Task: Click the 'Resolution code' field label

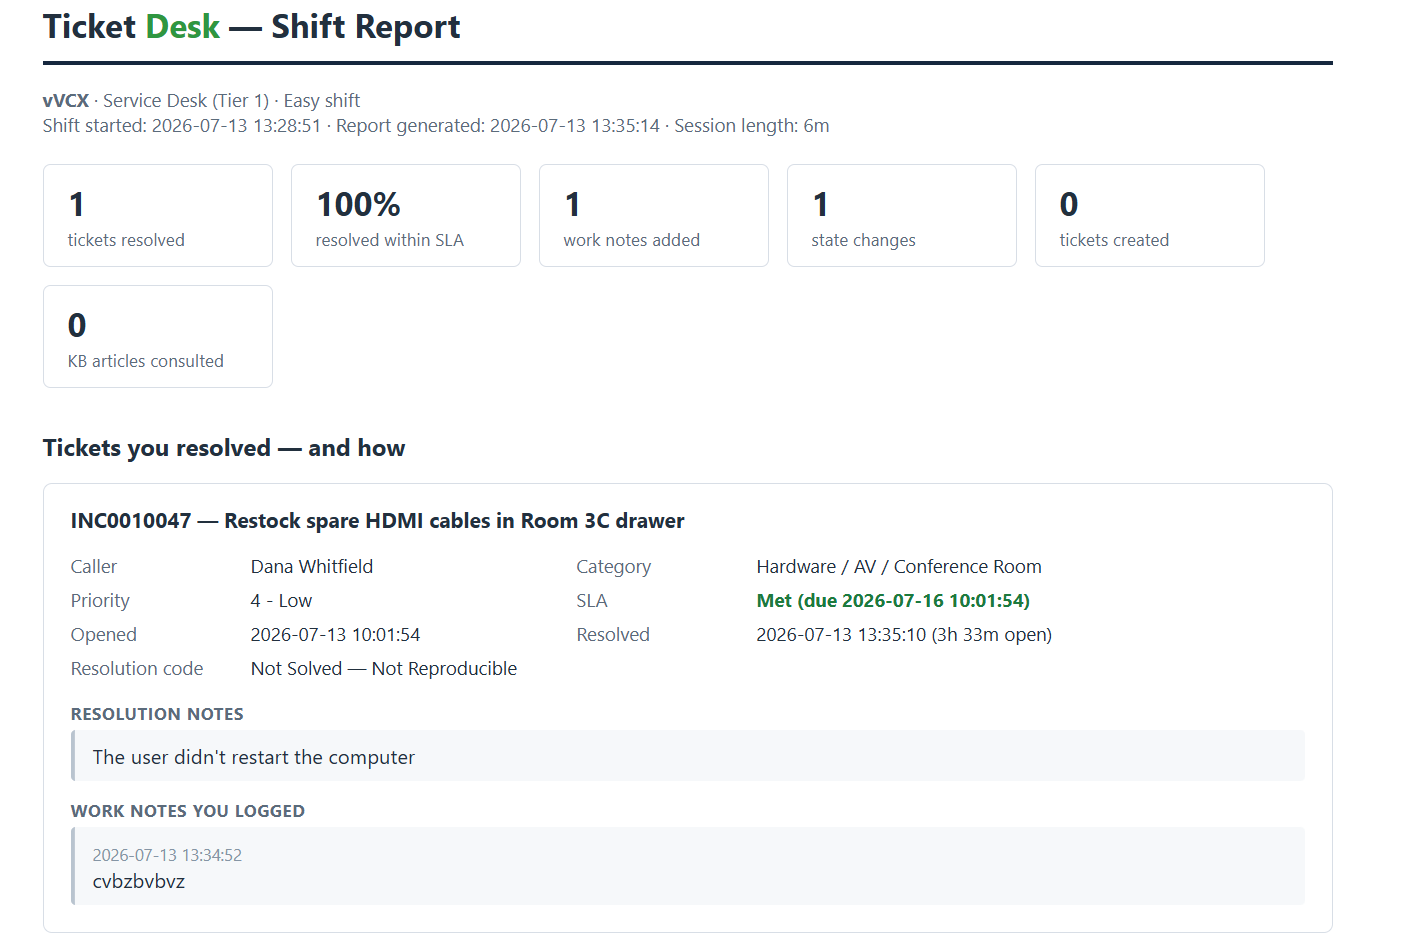Action: [x=137, y=669]
